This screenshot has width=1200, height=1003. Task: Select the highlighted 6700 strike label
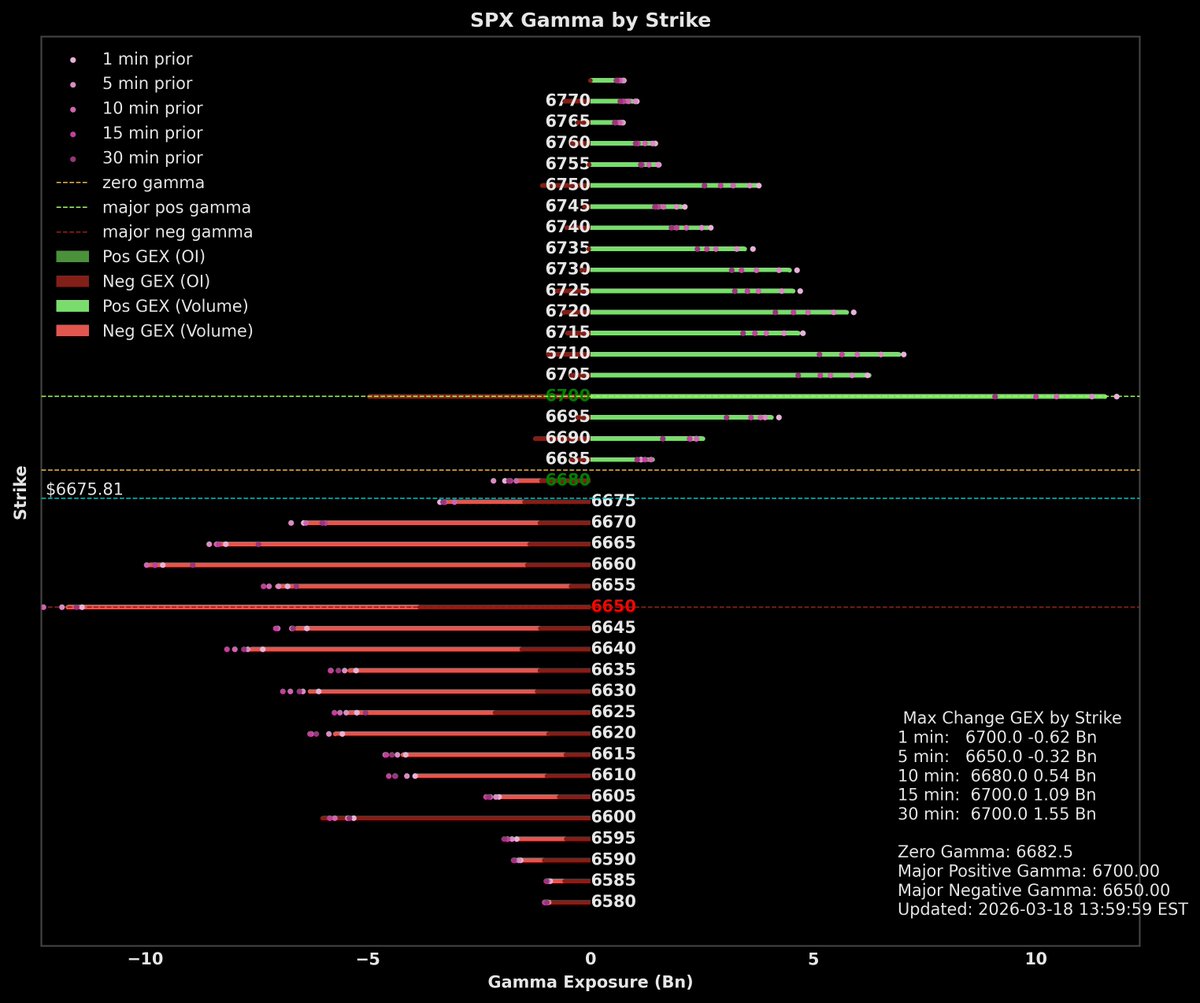point(568,395)
